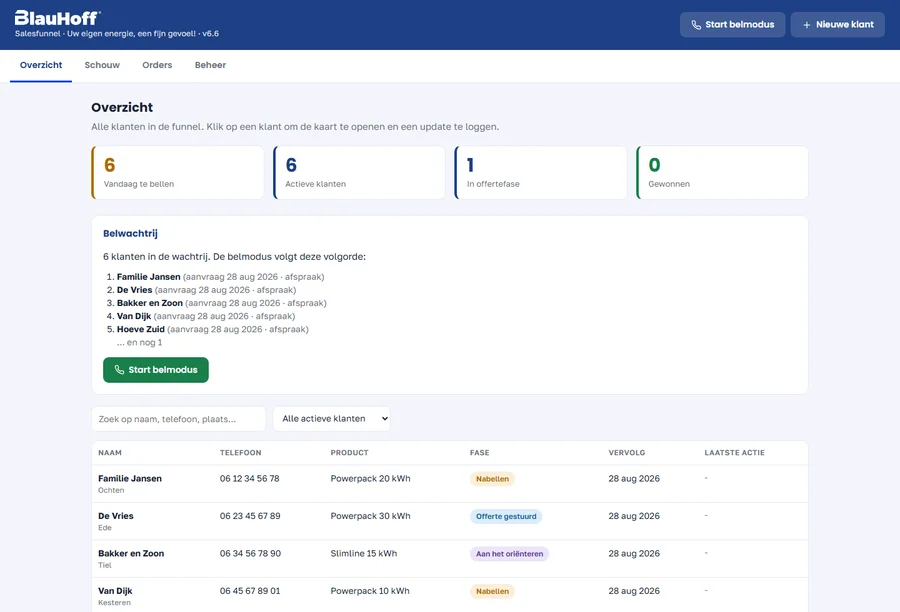Click the LAATSTE ACTIE column header
Viewport: 900px width, 612px height.
(x=735, y=452)
